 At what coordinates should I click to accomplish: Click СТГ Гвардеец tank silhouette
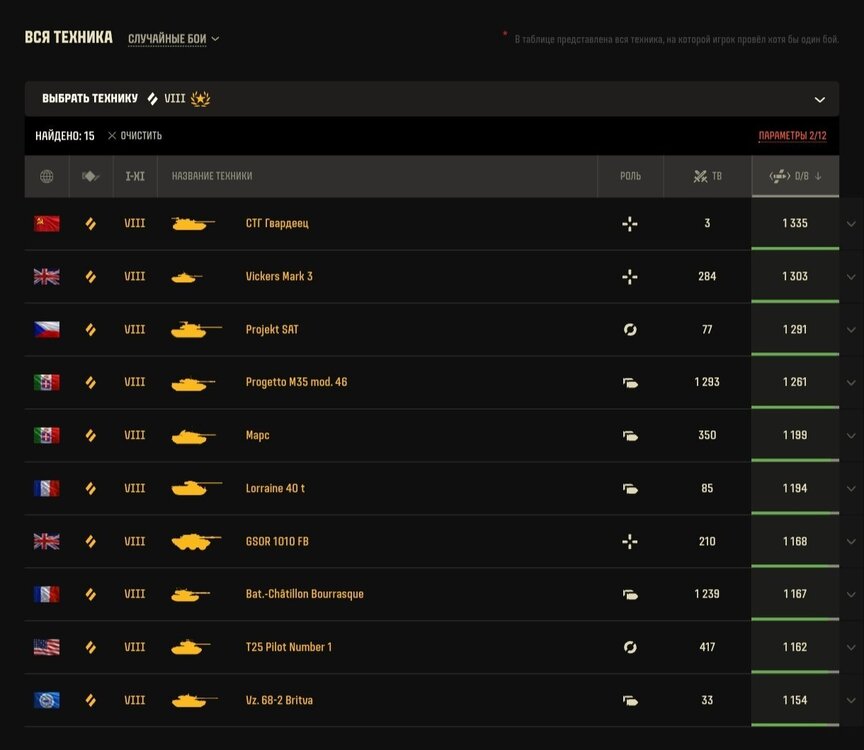pyautogui.click(x=193, y=224)
